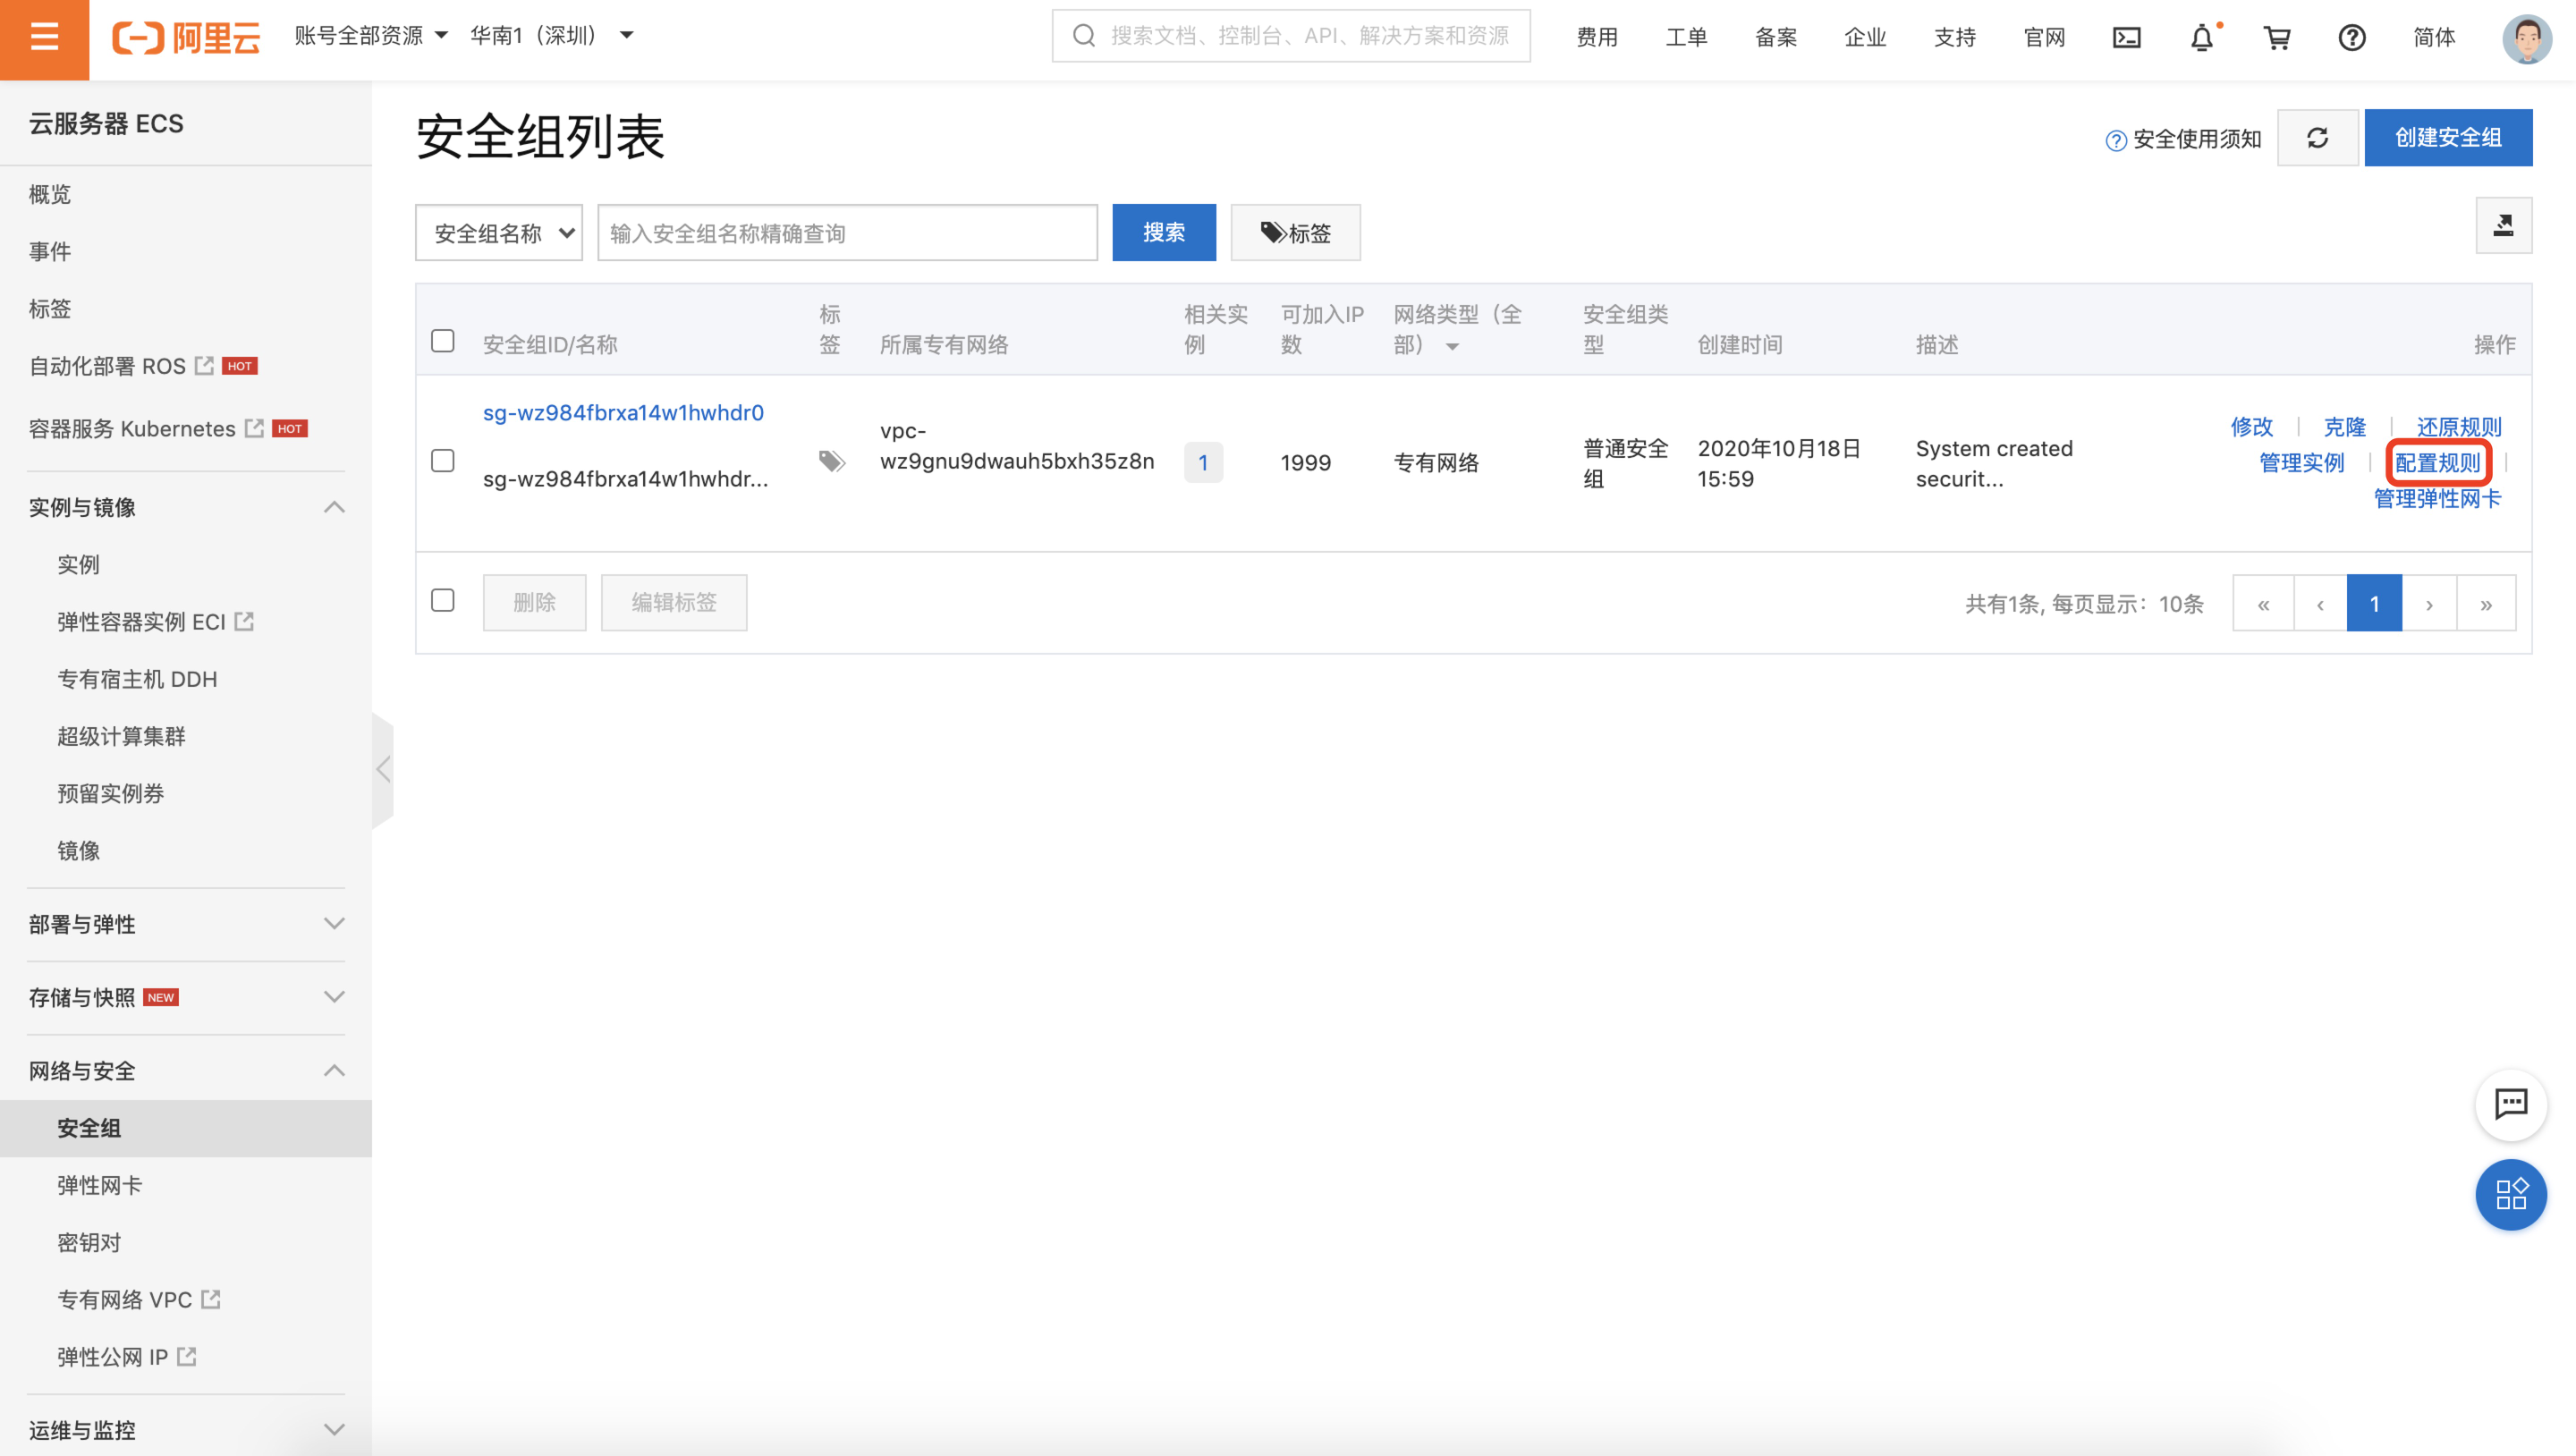Open the 账号全部资源 dropdown

[370, 36]
